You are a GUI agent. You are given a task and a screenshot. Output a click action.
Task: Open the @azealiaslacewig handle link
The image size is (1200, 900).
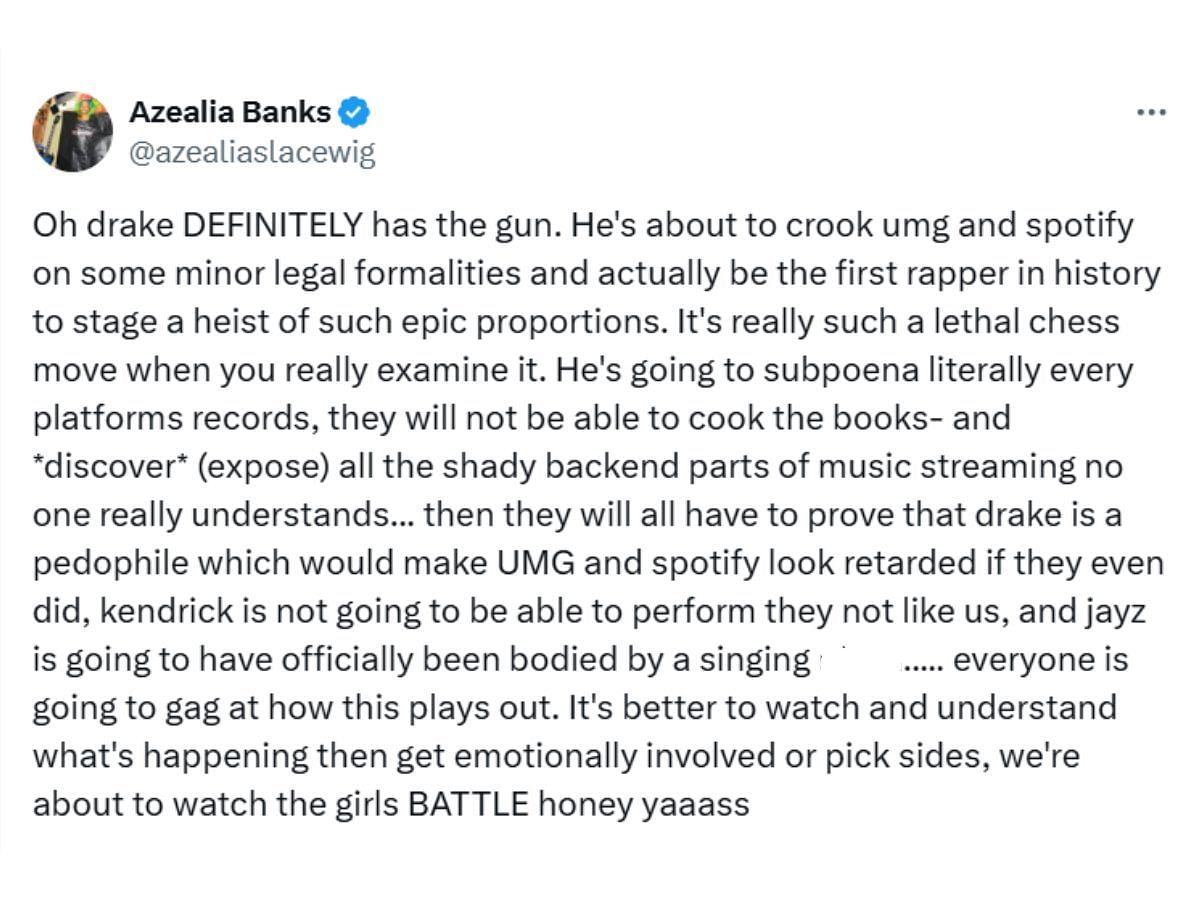tap(252, 154)
